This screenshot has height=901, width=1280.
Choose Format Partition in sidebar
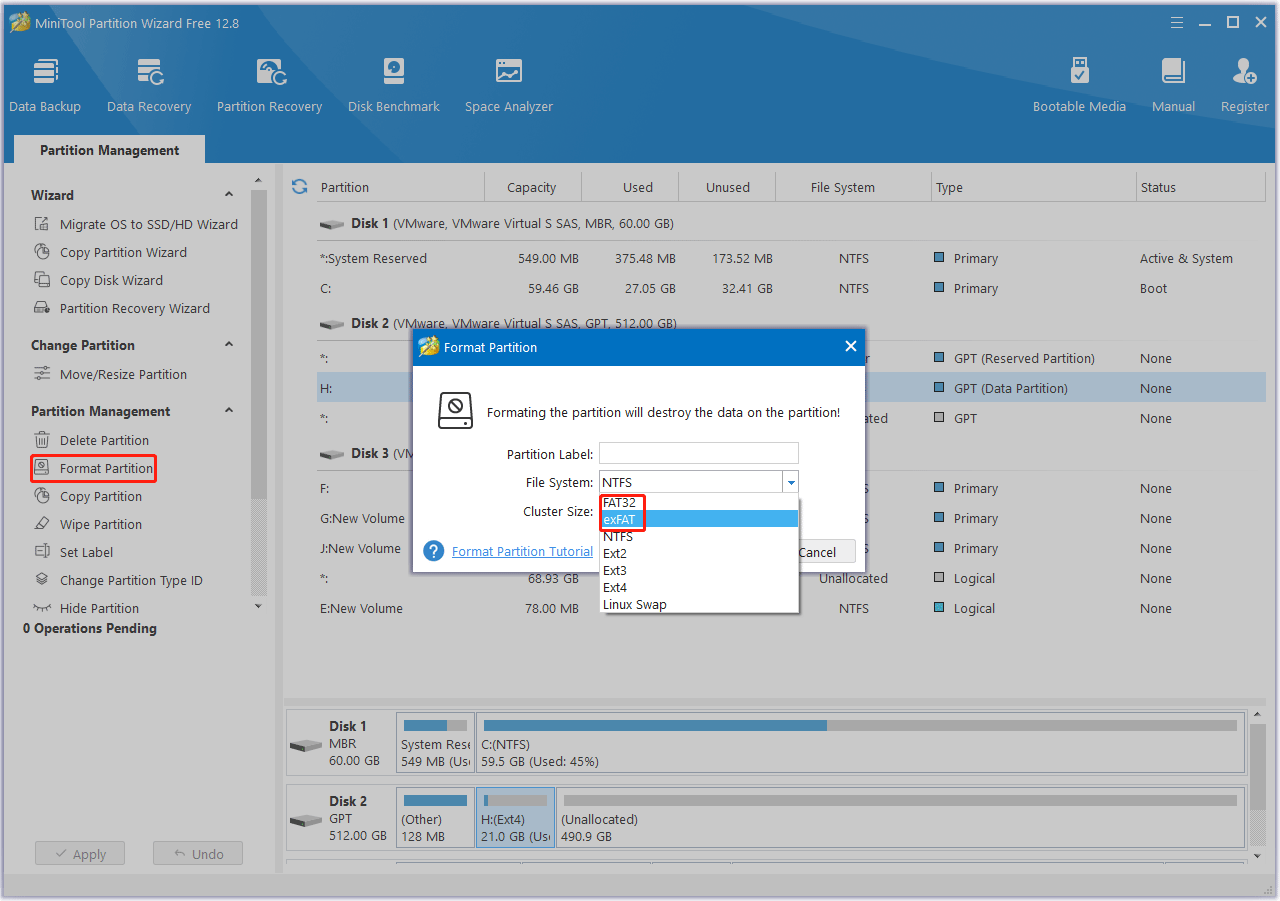pyautogui.click(x=93, y=468)
